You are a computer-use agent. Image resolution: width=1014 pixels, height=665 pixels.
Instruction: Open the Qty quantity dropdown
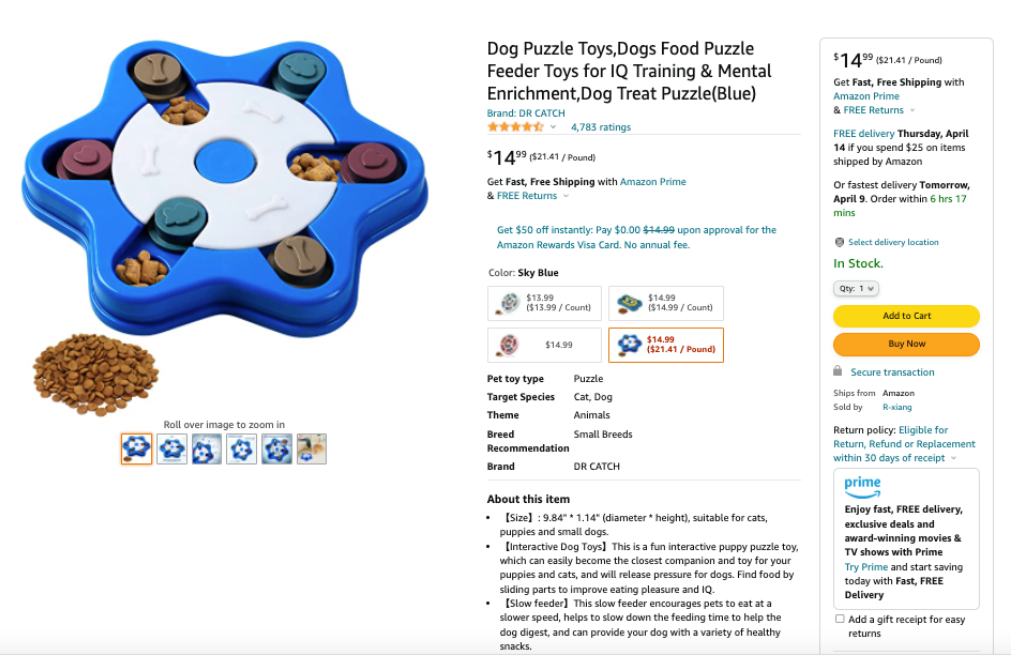coord(856,289)
